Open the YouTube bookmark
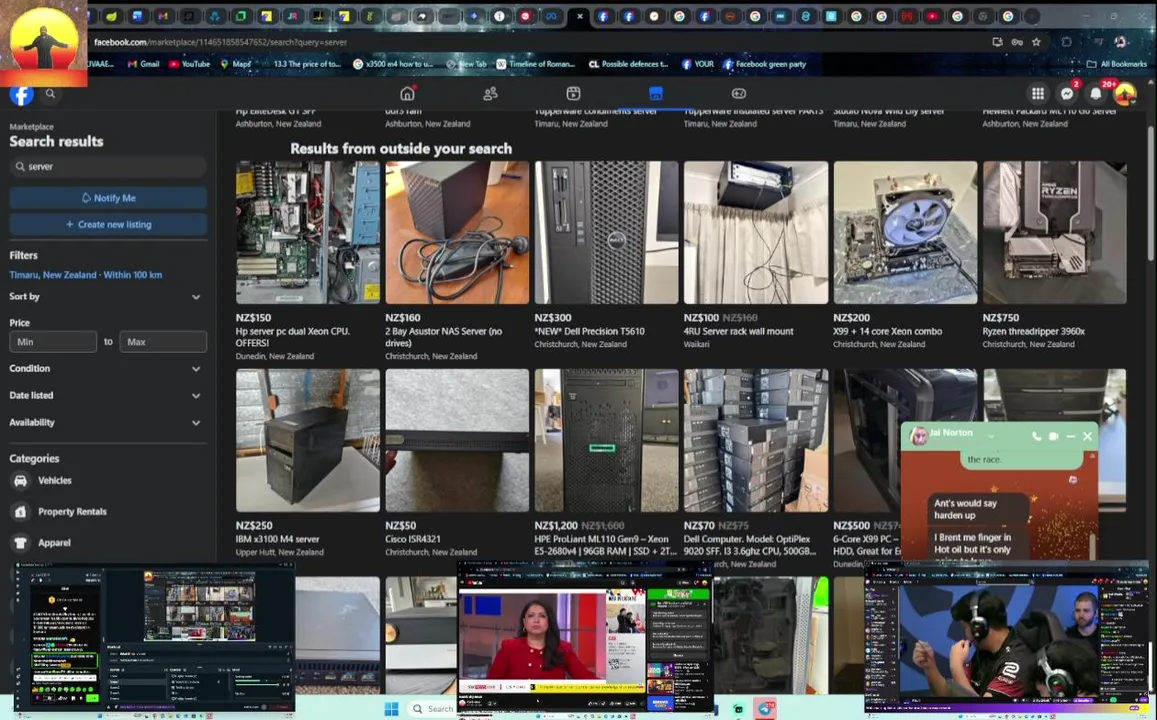1157x720 pixels. 190,64
